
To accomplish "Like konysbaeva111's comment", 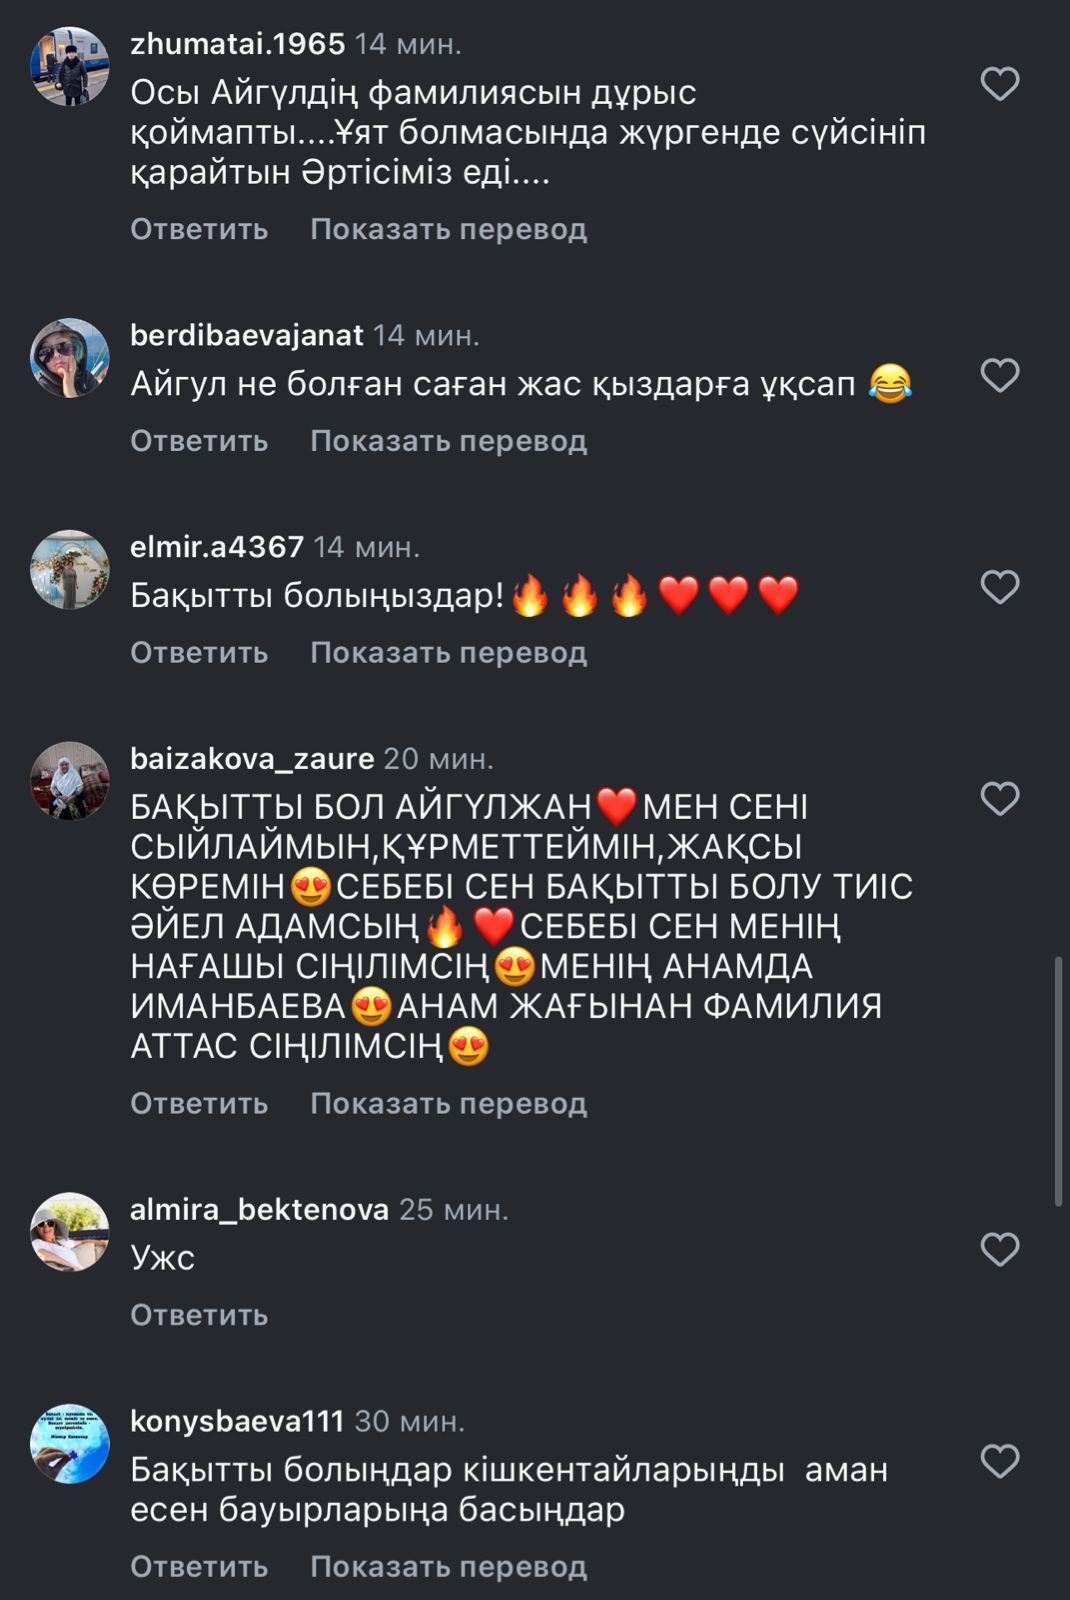I will 1000,1462.
